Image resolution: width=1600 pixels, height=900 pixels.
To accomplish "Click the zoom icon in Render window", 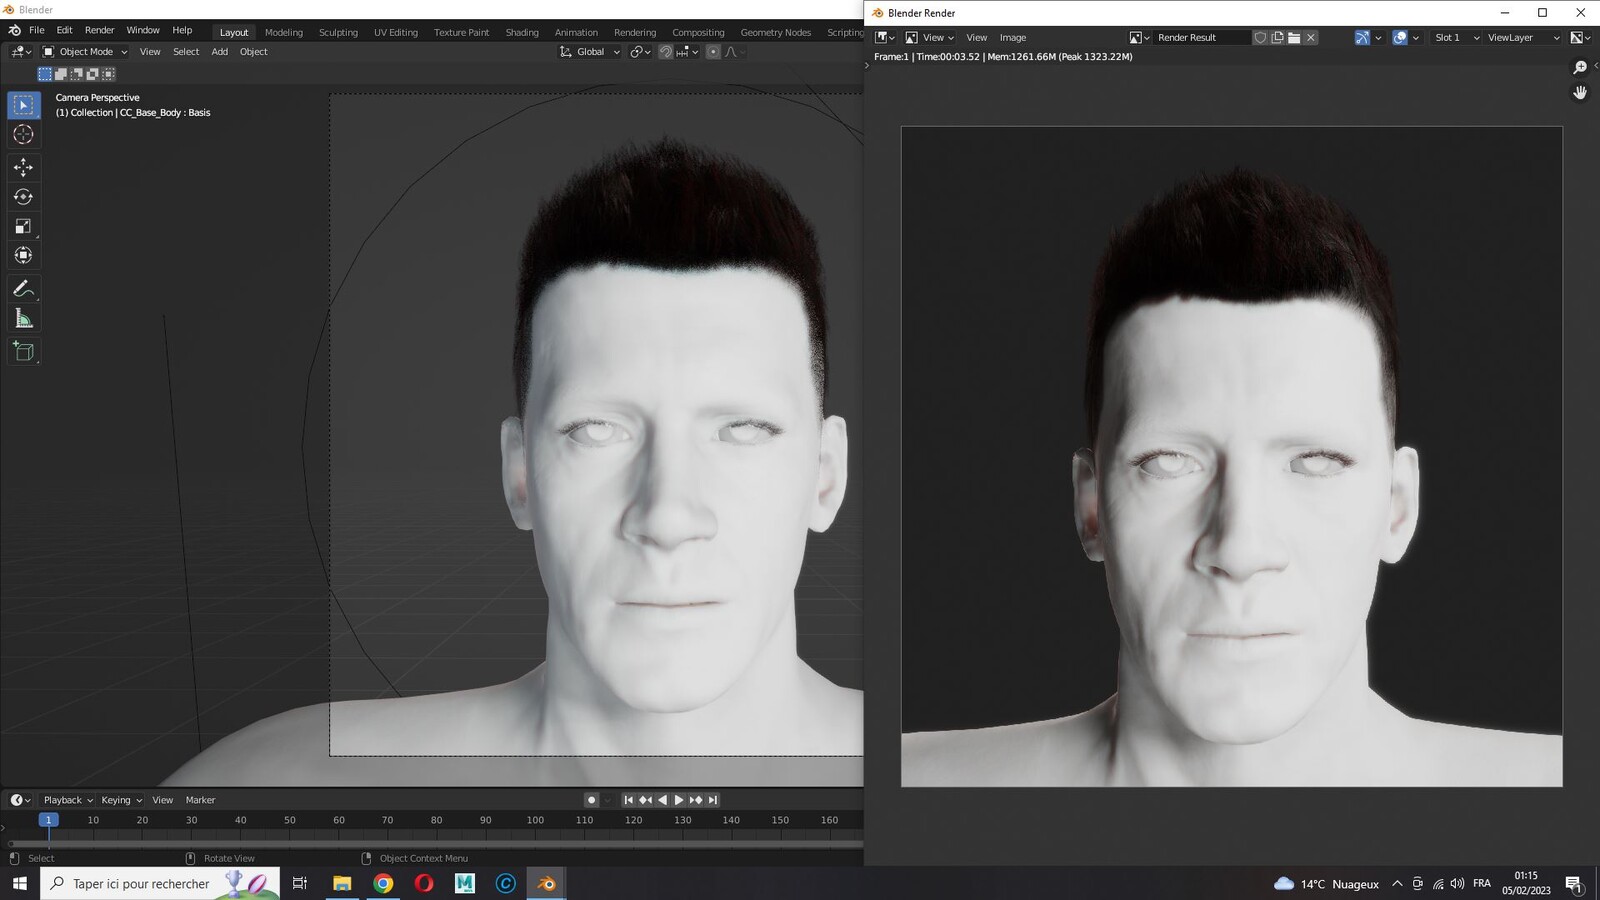I will pyautogui.click(x=1580, y=67).
